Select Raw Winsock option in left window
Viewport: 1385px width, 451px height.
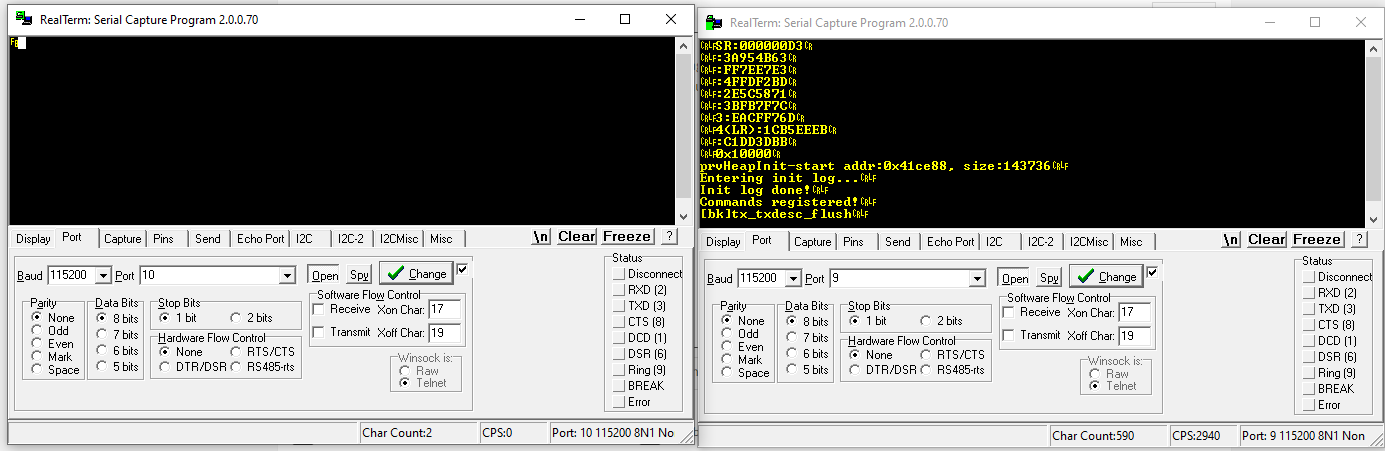(x=419, y=370)
